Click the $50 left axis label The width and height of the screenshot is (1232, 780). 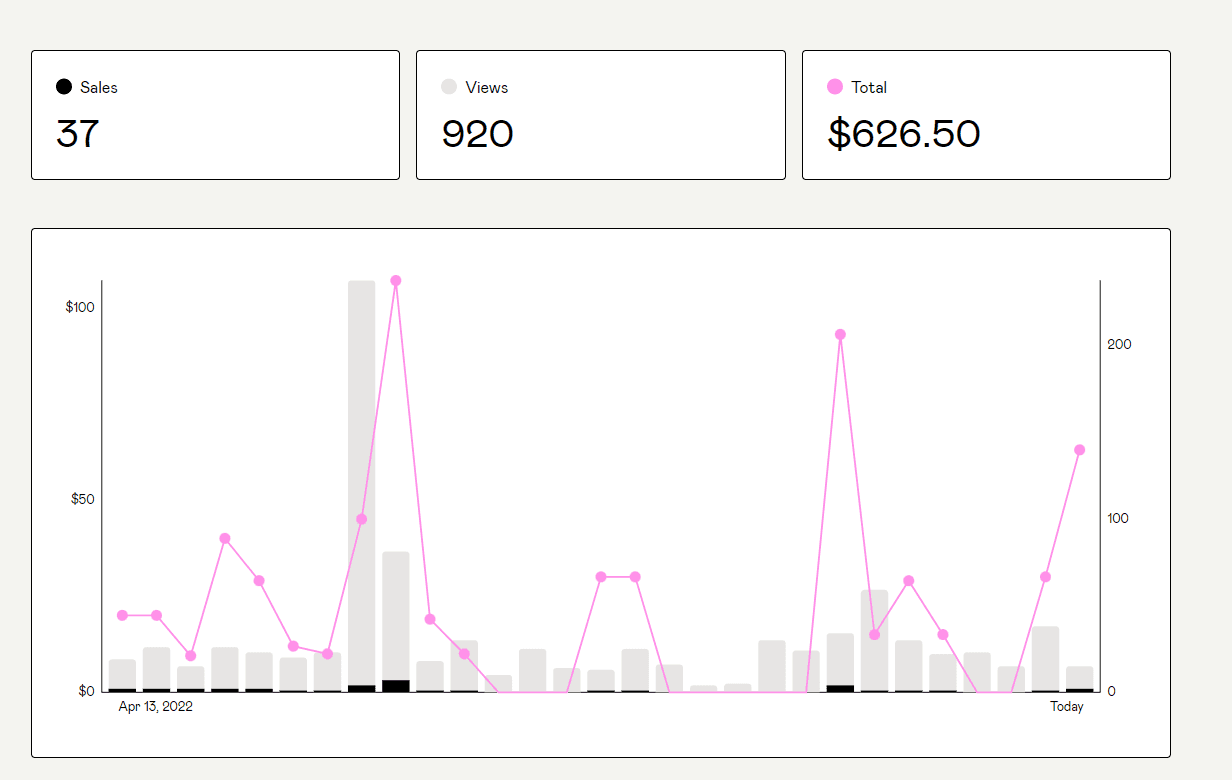click(83, 499)
